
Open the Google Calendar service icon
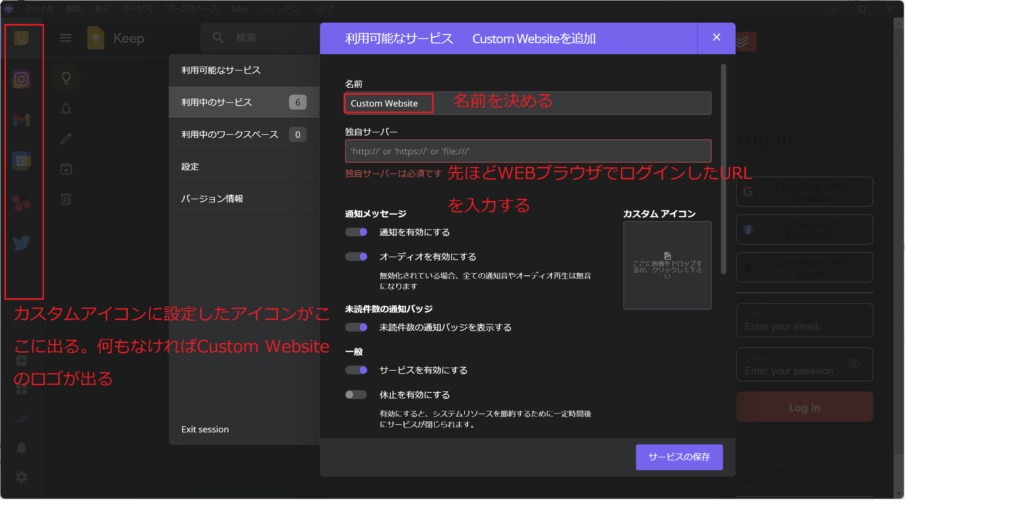[x=22, y=161]
